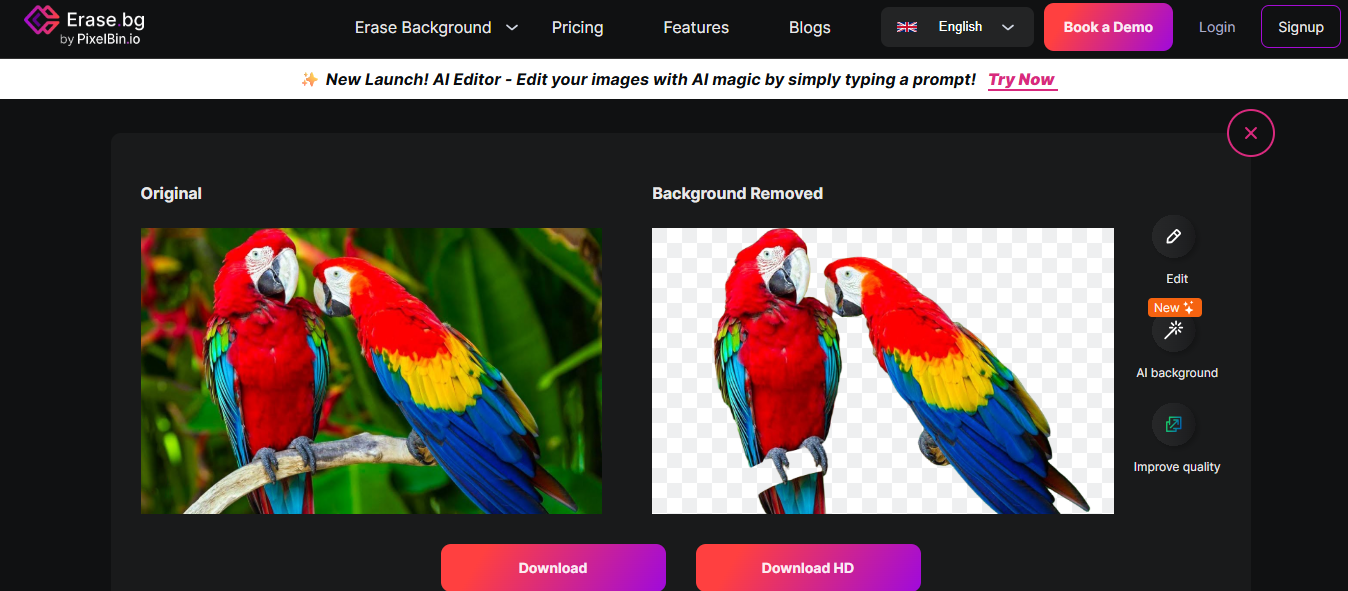Click the orange New badge

[1174, 308]
